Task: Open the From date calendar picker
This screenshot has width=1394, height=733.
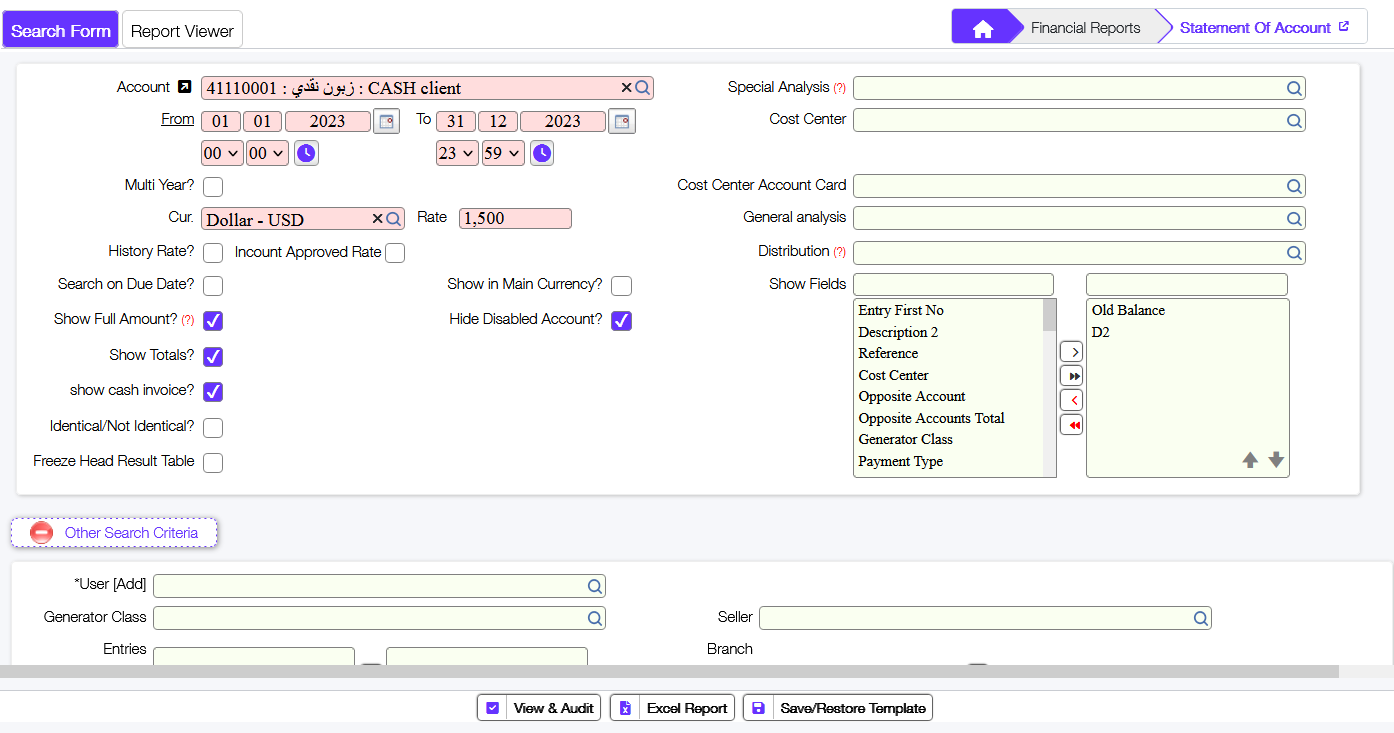Action: coord(385,122)
